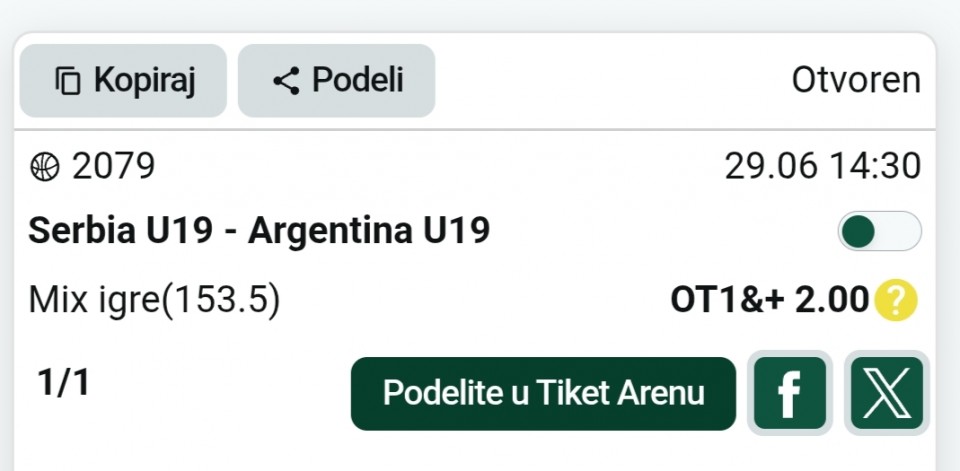Click the OT1&+ 2.00 odds
This screenshot has width=960, height=471.
pos(770,301)
